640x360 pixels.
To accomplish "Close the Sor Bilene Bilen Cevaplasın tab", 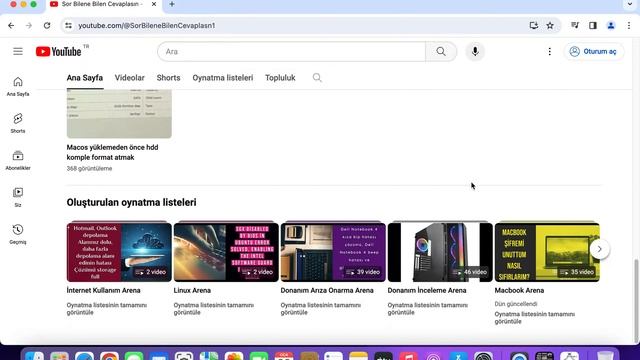I will (x=154, y=4).
